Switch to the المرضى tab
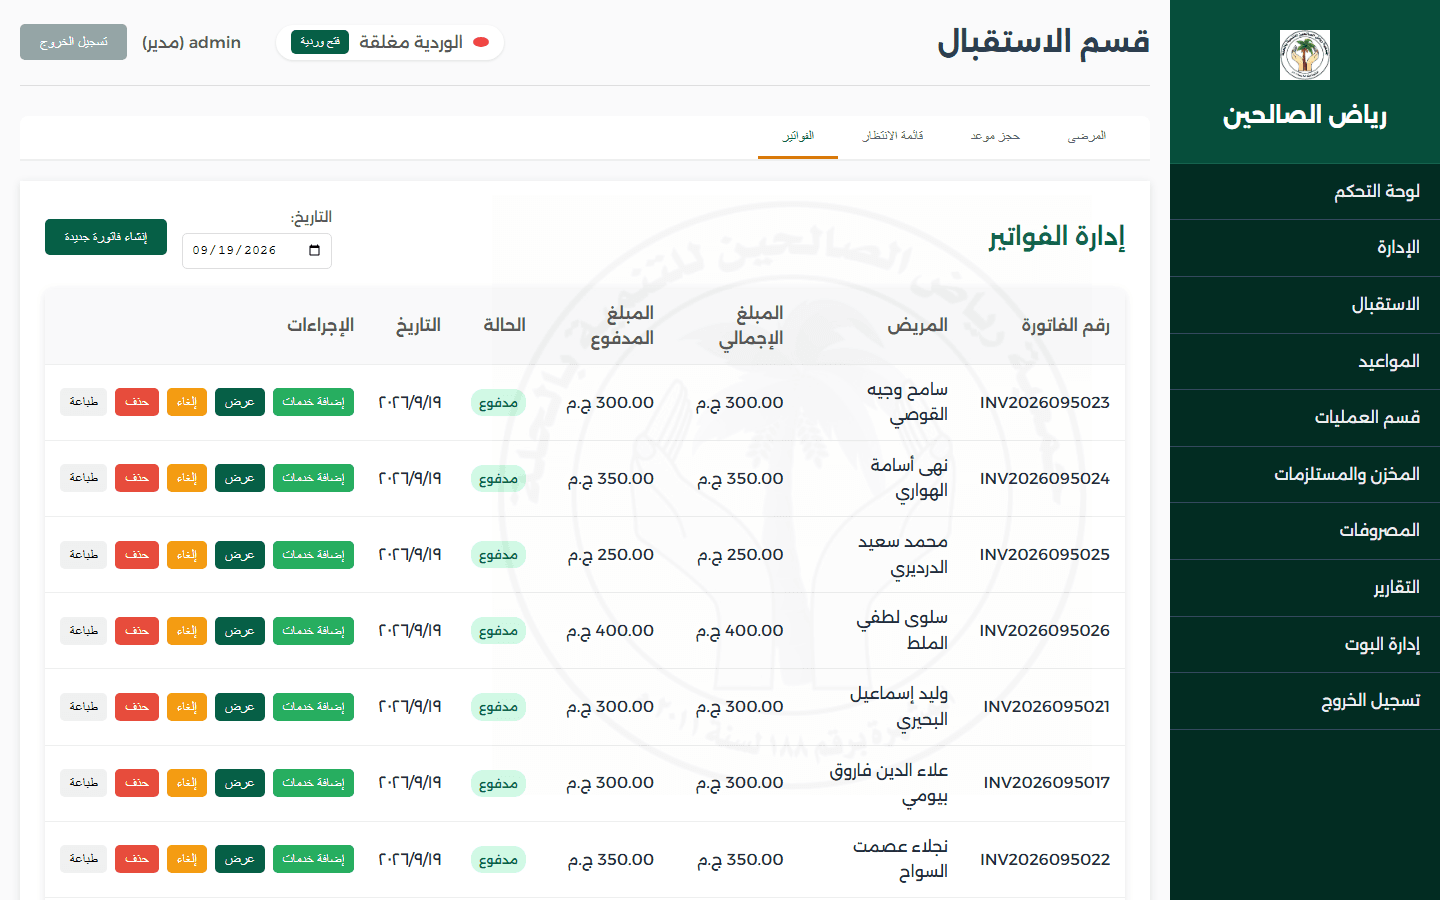This screenshot has width=1440, height=900. (x=1087, y=136)
